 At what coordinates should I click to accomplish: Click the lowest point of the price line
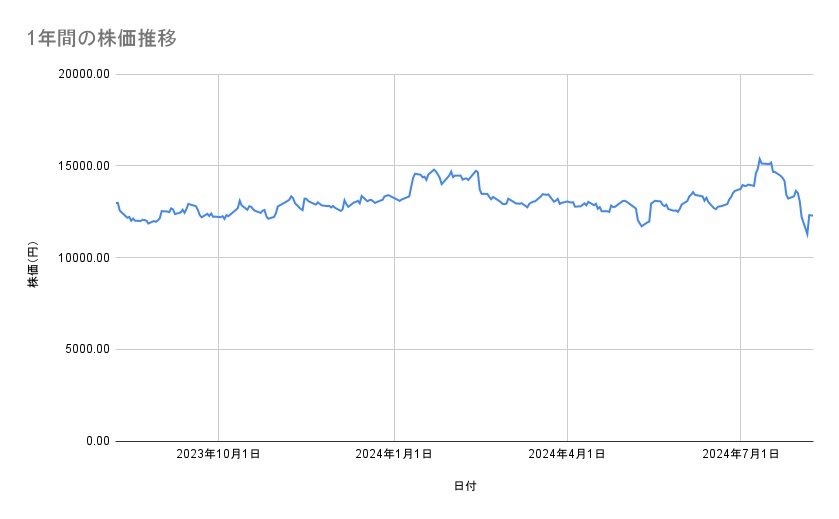coord(807,236)
